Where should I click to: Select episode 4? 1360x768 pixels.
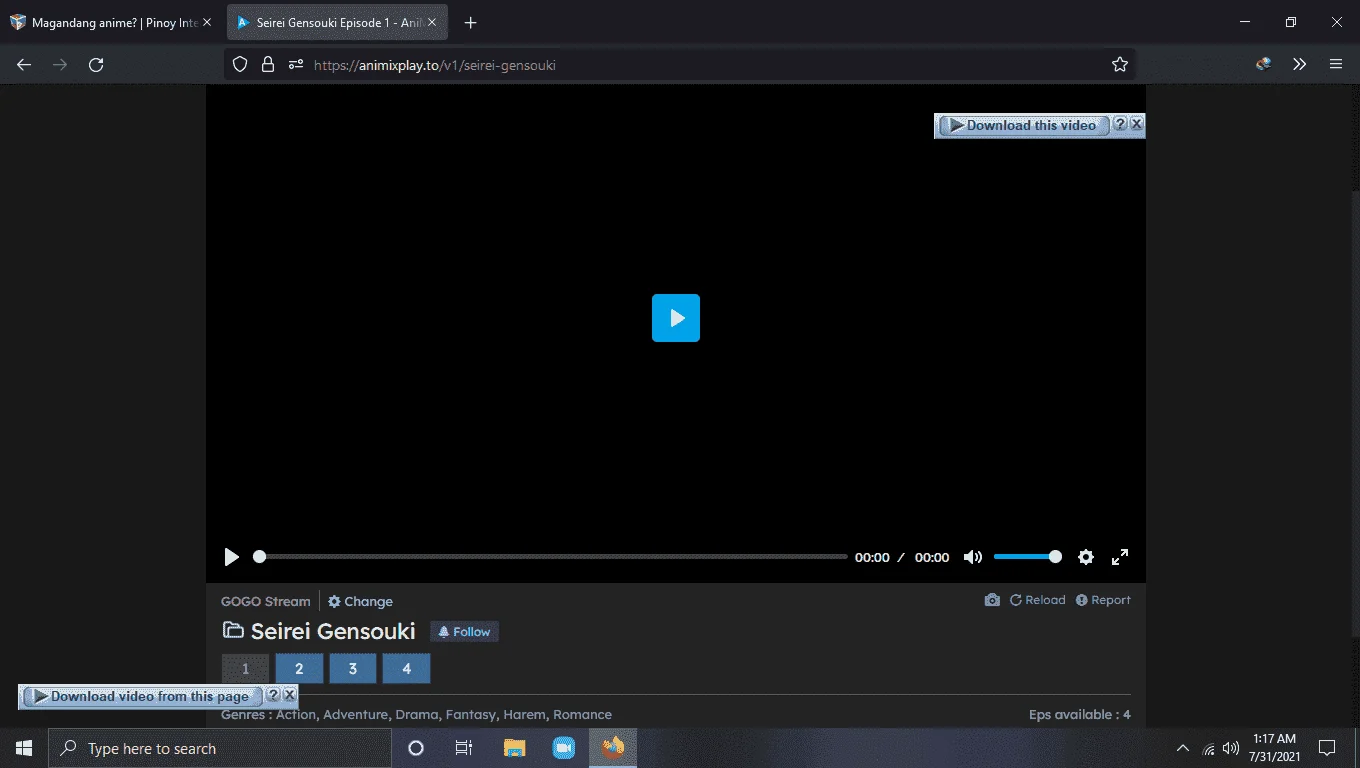[x=406, y=669]
